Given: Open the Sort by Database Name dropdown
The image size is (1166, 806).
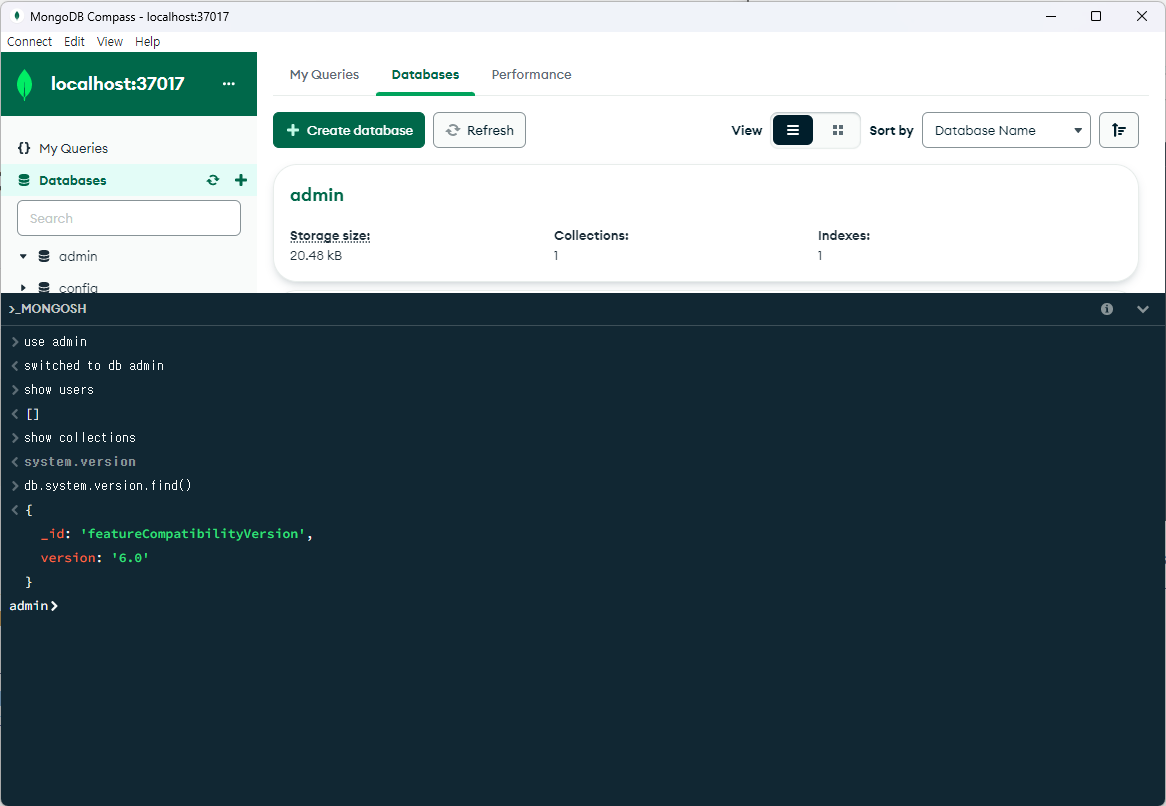Looking at the screenshot, I should tap(1006, 130).
